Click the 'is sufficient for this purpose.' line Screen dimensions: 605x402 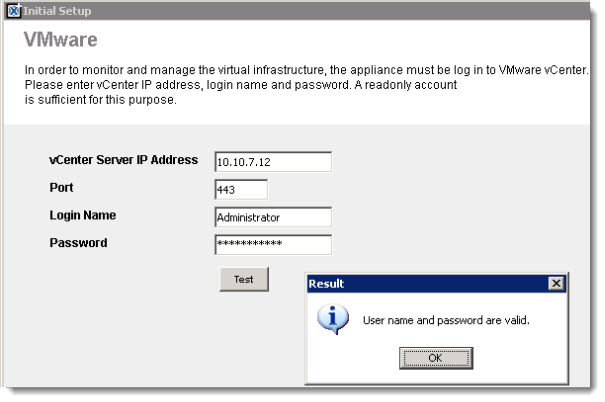[101, 100]
